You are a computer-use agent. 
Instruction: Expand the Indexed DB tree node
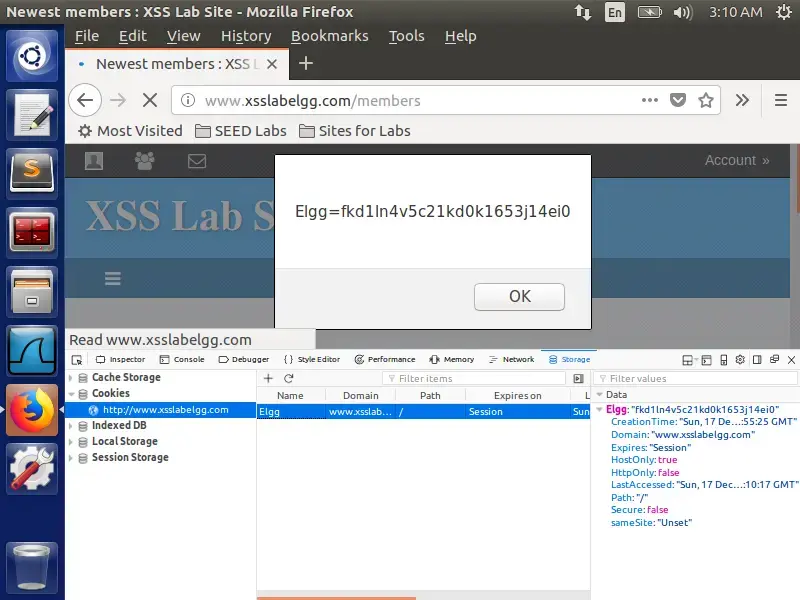(x=71, y=426)
